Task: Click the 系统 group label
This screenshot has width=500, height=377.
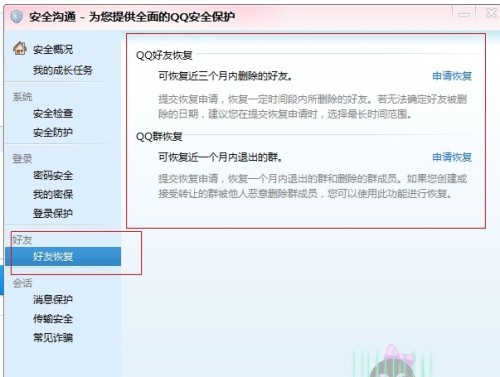Action: coord(22,97)
